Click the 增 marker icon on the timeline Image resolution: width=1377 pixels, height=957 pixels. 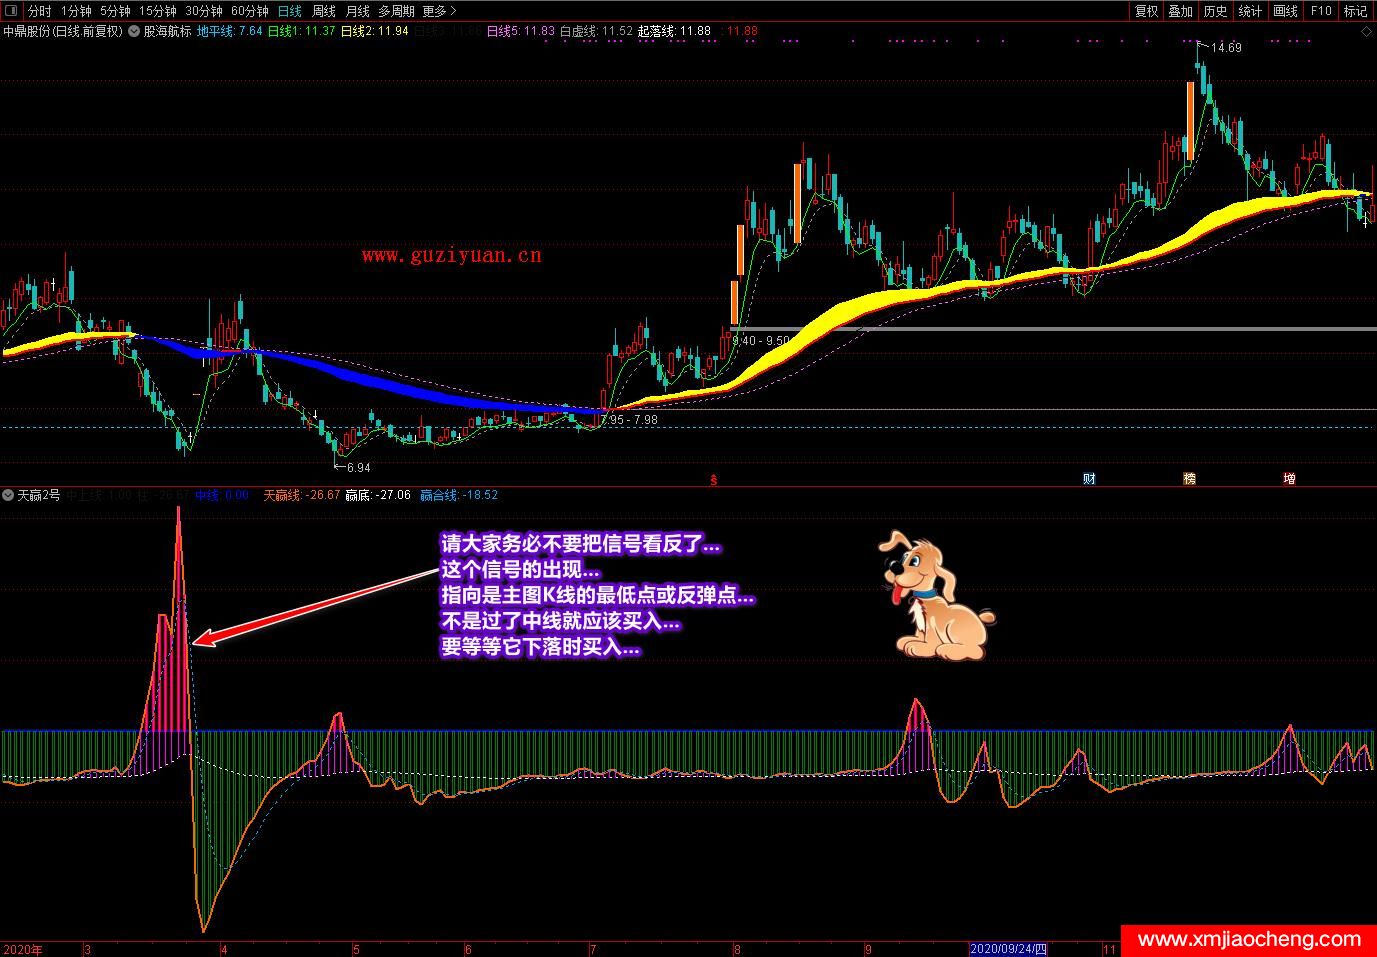[1289, 479]
